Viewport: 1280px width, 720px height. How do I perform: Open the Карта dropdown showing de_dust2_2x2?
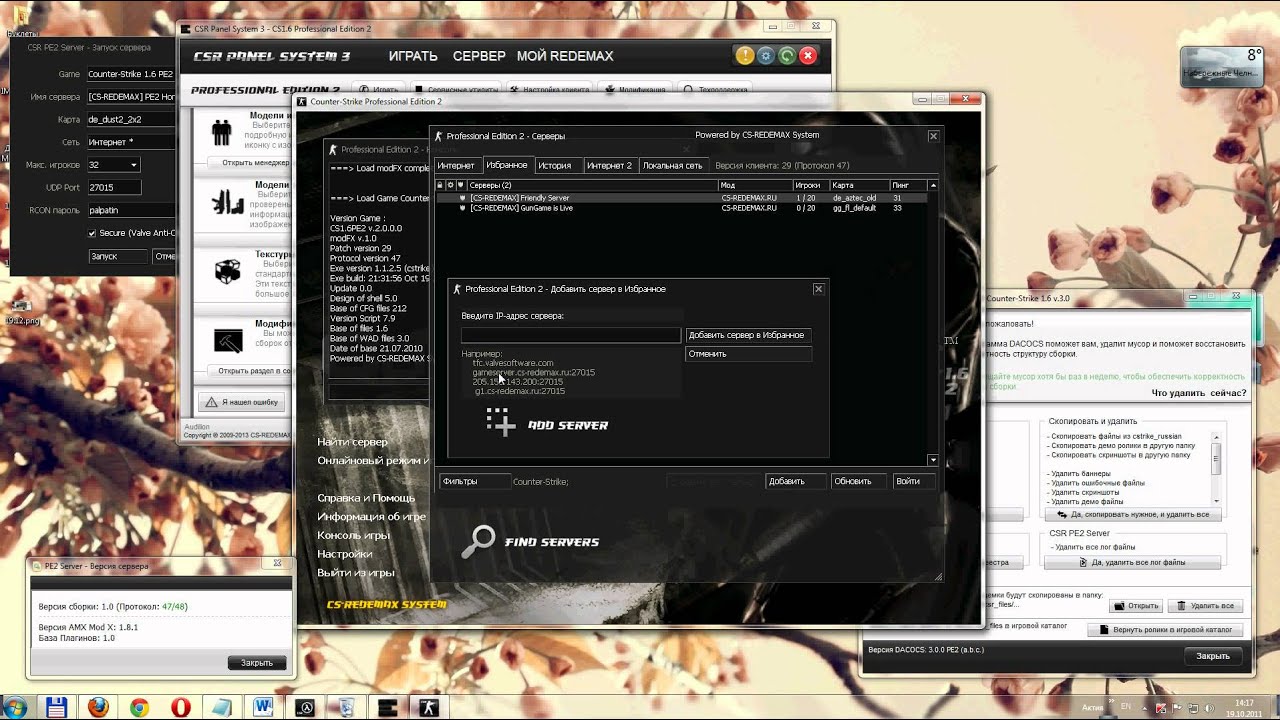[131, 119]
